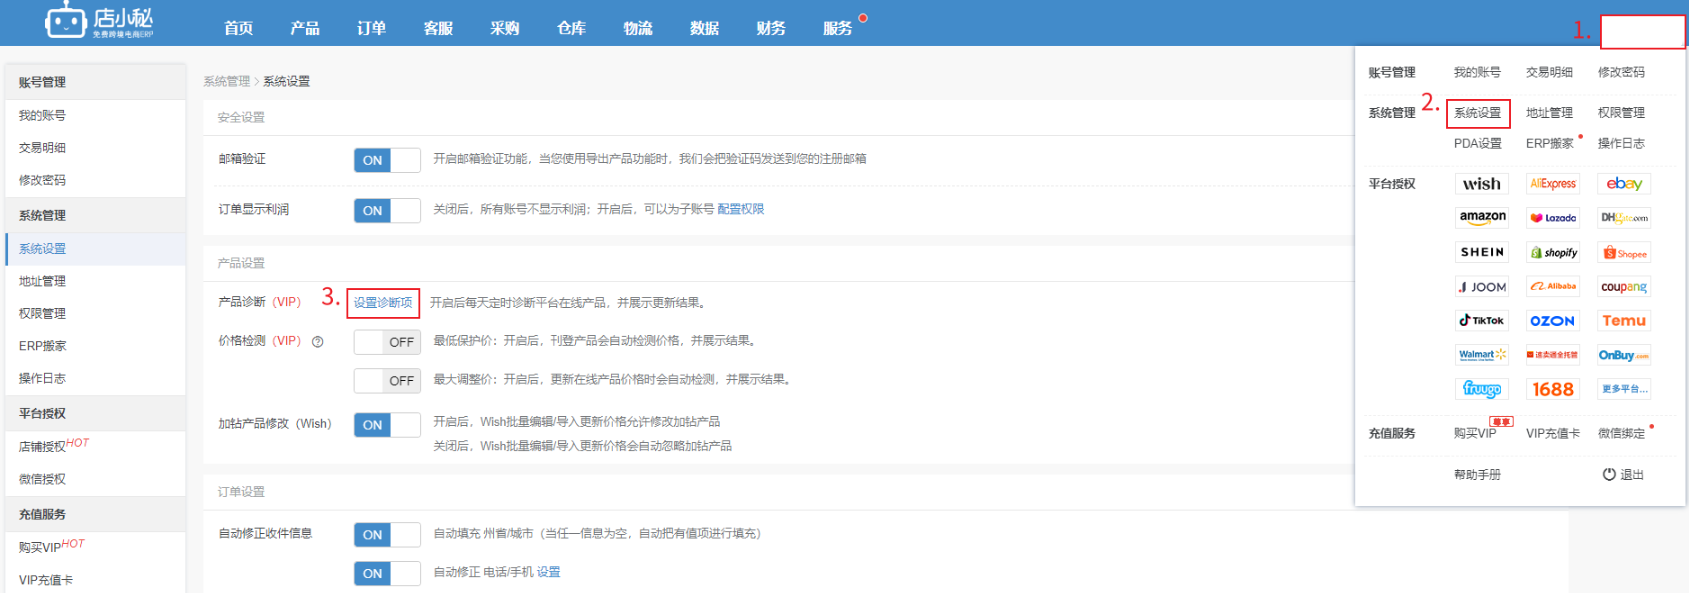Select 地址管理 in the left sidebar

(x=42, y=281)
